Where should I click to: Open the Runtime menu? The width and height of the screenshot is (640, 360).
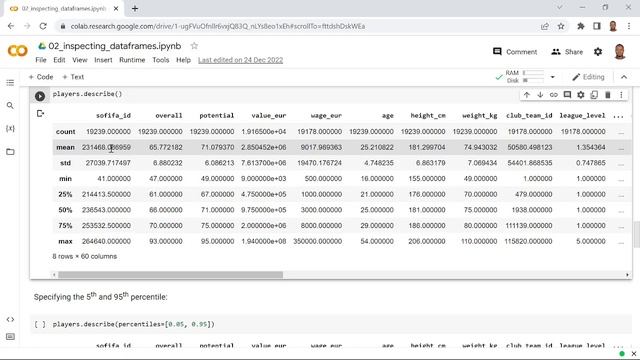point(132,60)
